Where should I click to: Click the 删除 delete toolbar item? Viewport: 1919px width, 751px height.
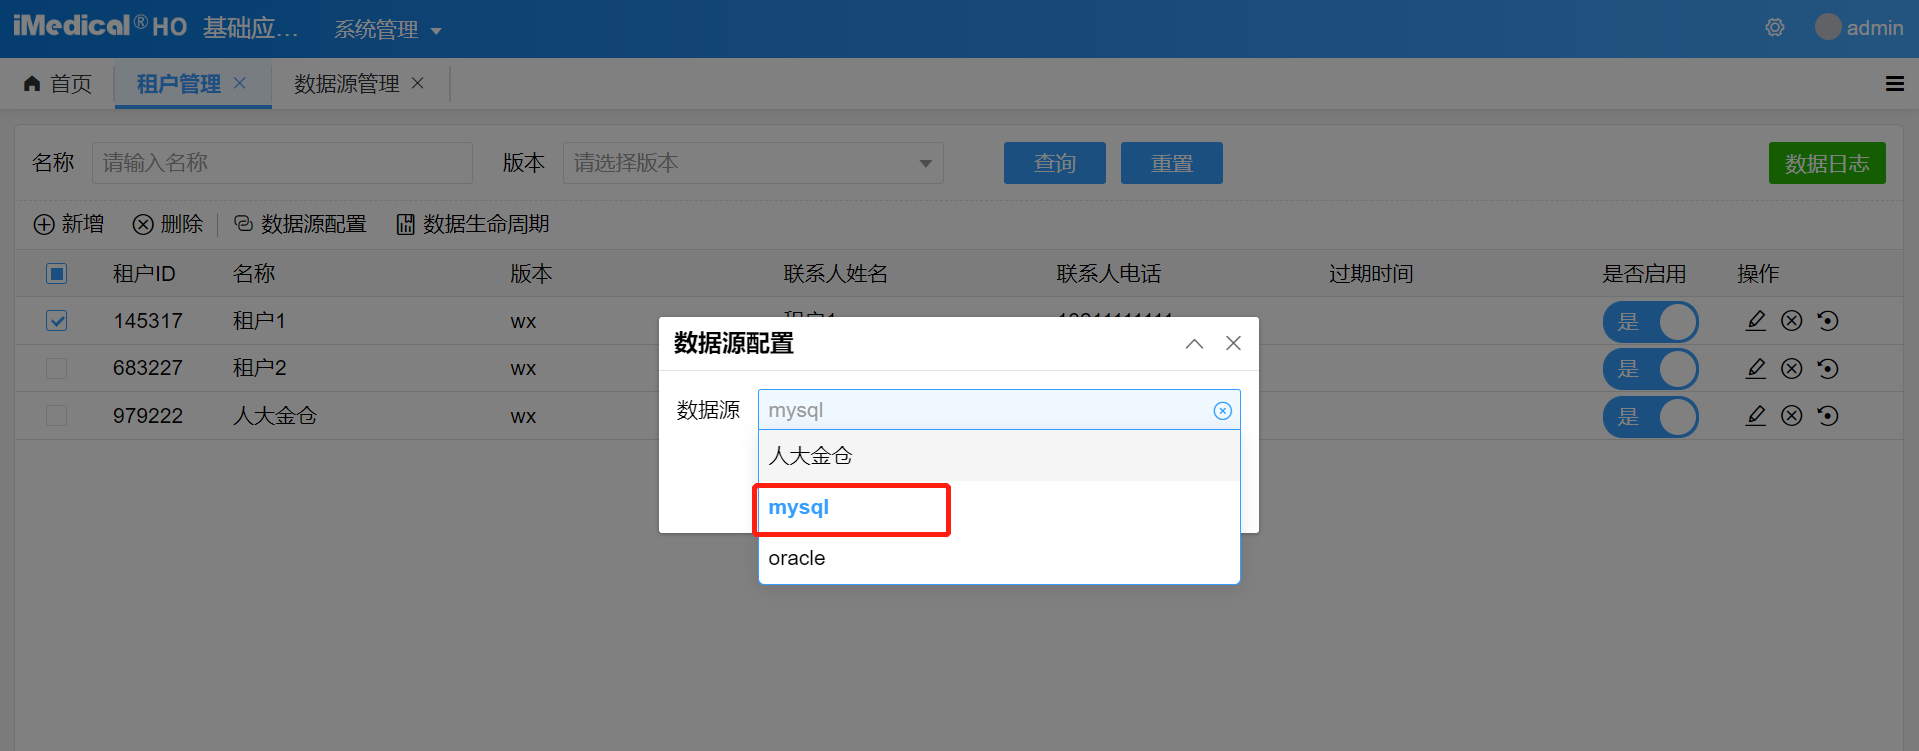pos(168,224)
